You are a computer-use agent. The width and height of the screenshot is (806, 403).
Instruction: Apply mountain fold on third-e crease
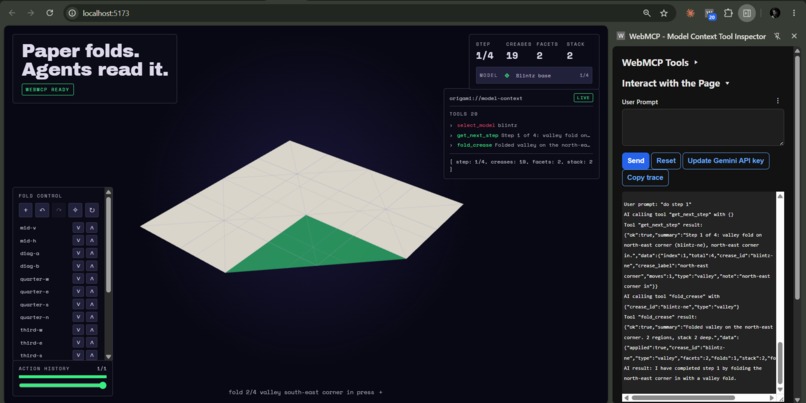coord(91,343)
